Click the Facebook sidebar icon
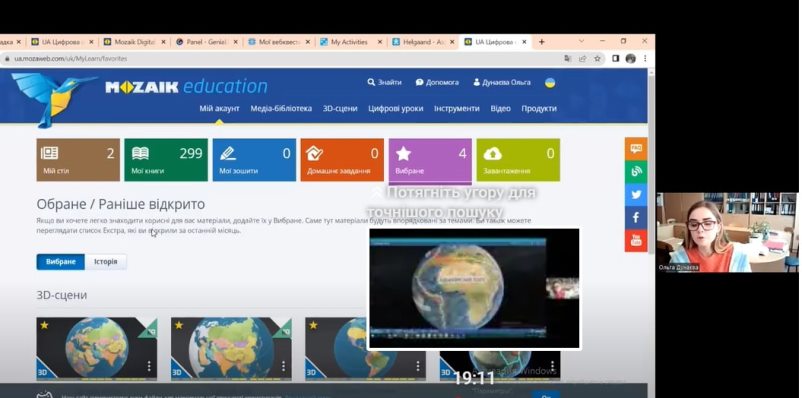802x398 pixels. [636, 217]
